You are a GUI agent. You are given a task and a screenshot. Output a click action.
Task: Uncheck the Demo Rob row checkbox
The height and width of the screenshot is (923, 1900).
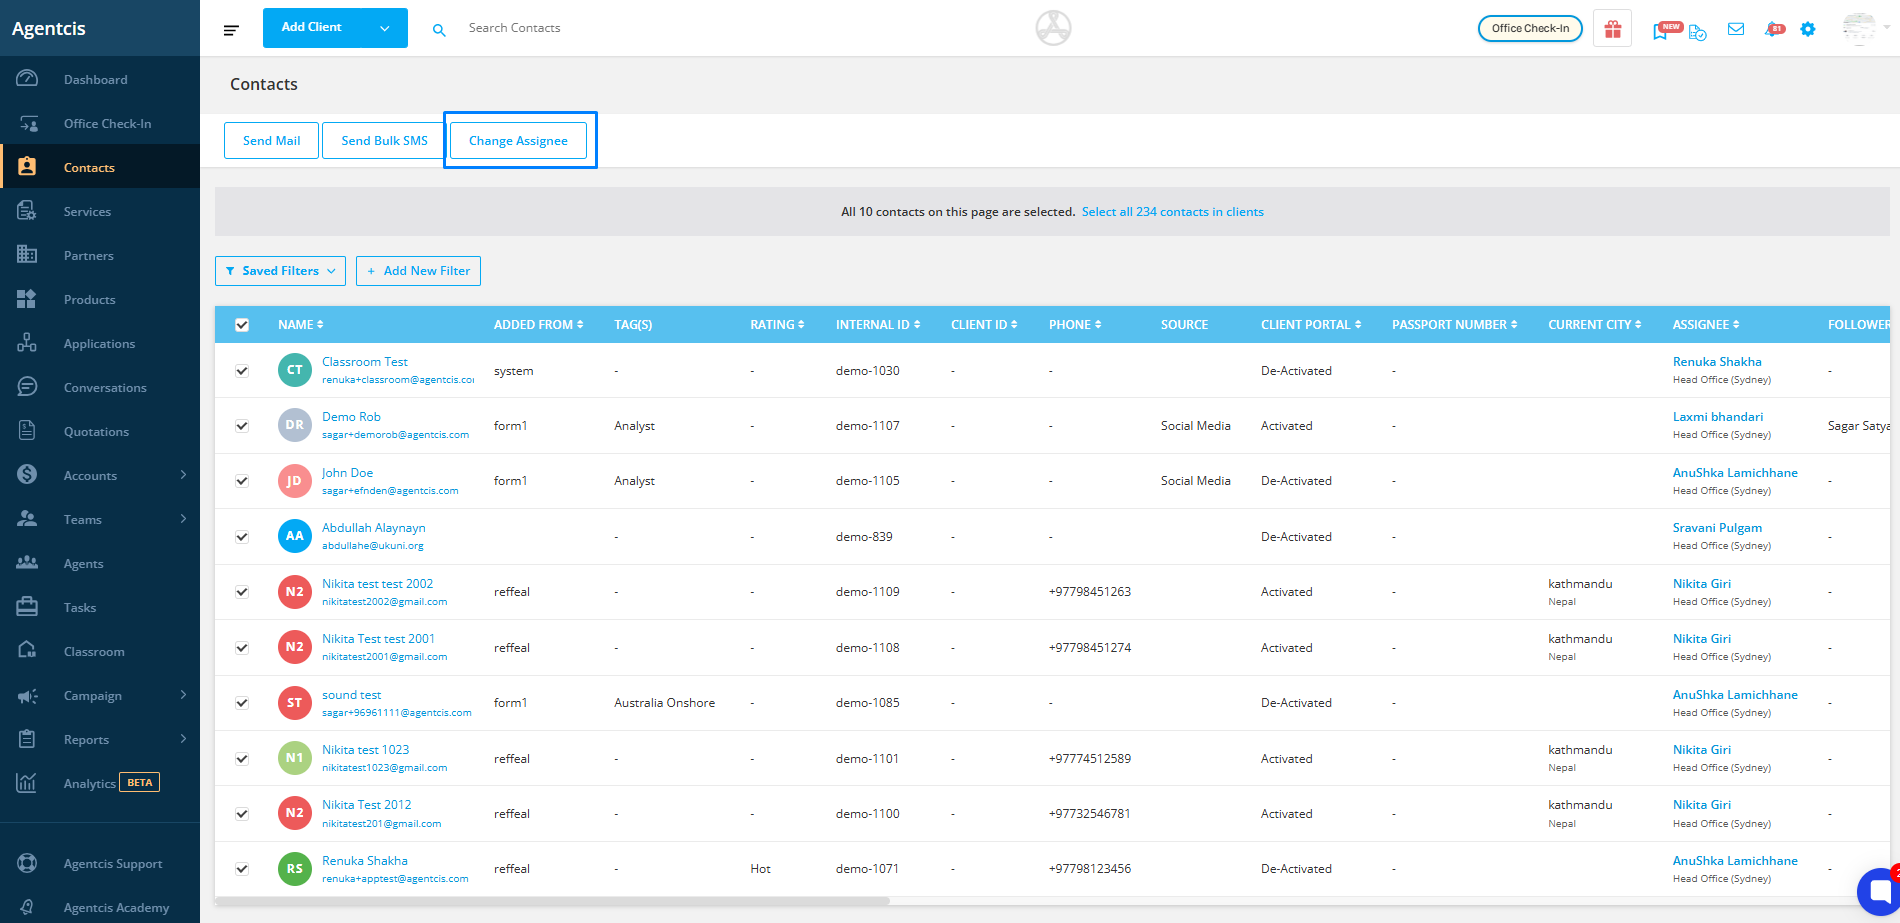point(242,426)
